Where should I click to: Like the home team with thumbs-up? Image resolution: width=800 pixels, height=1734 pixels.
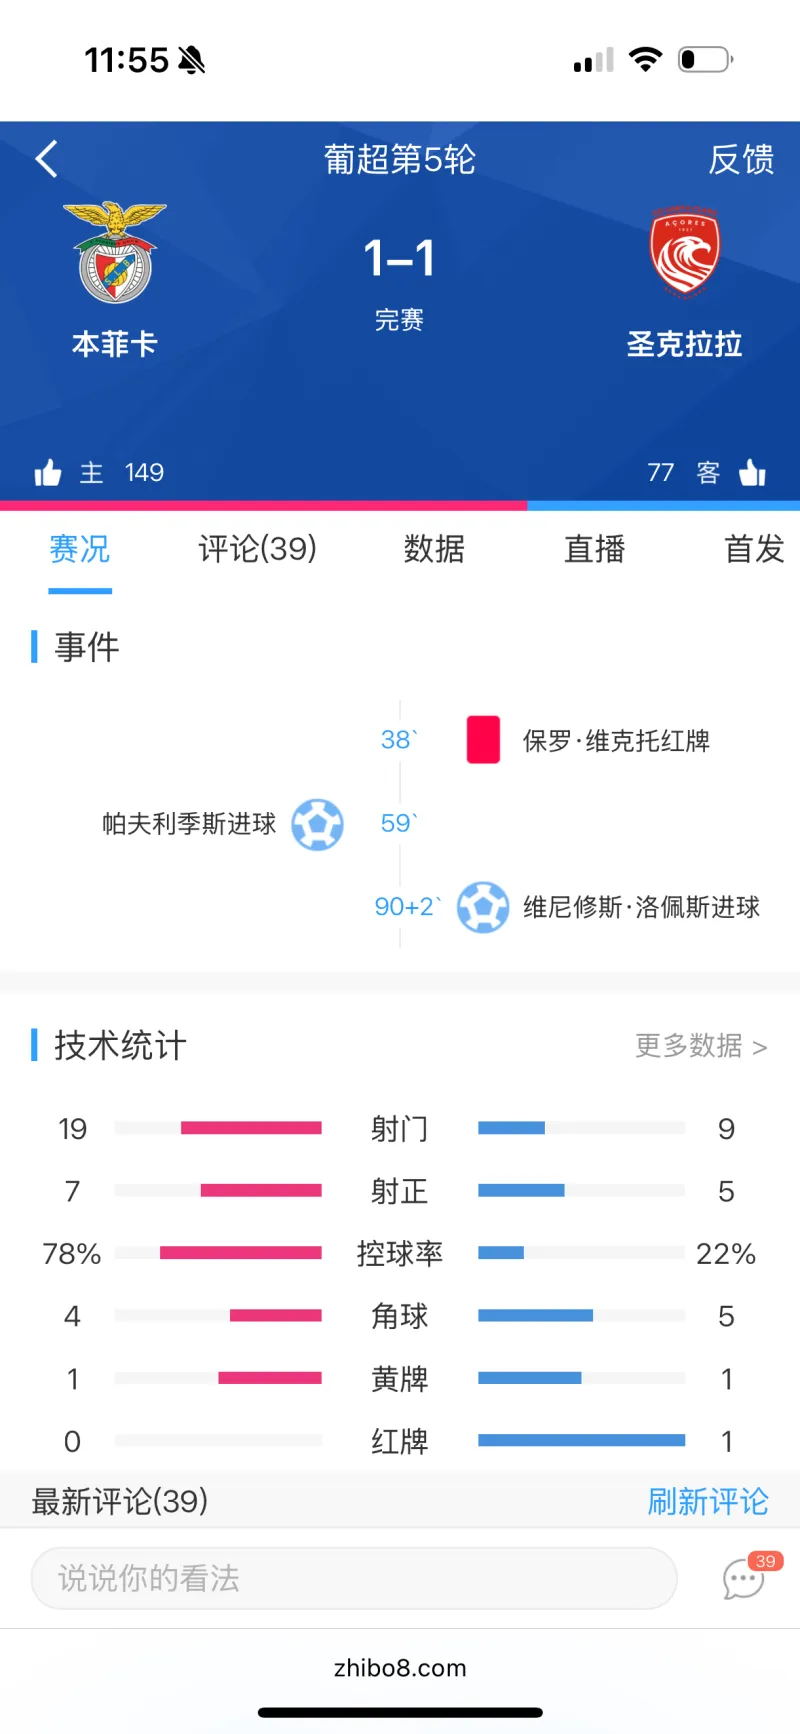48,473
